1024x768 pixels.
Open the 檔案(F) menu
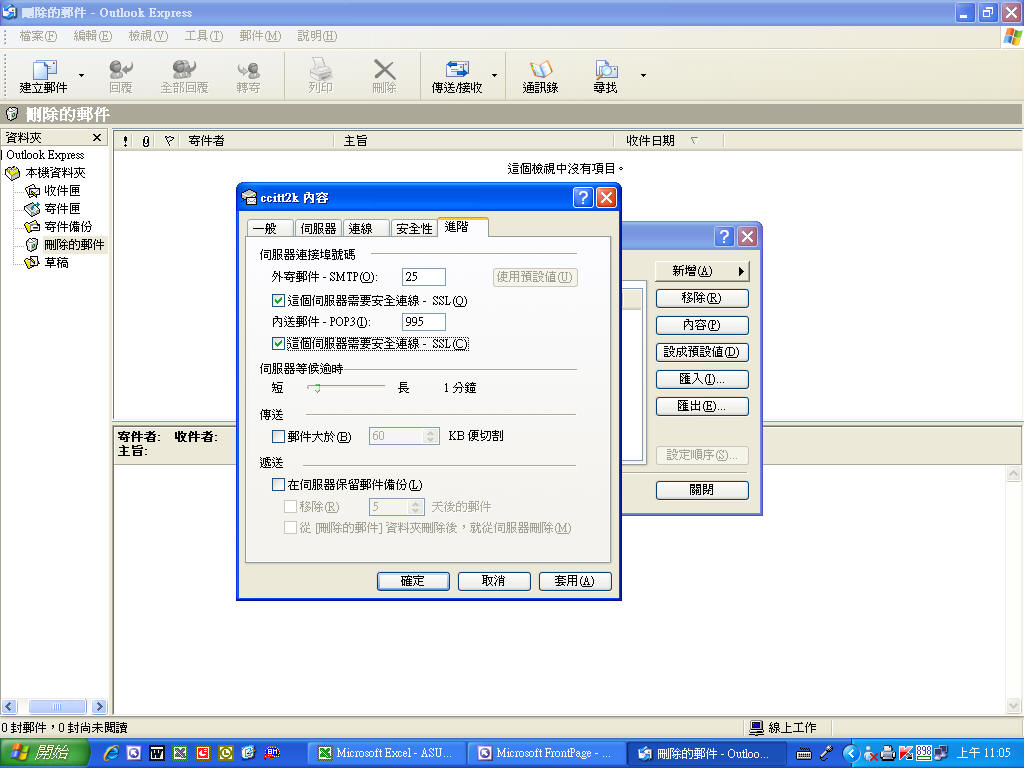[38, 36]
